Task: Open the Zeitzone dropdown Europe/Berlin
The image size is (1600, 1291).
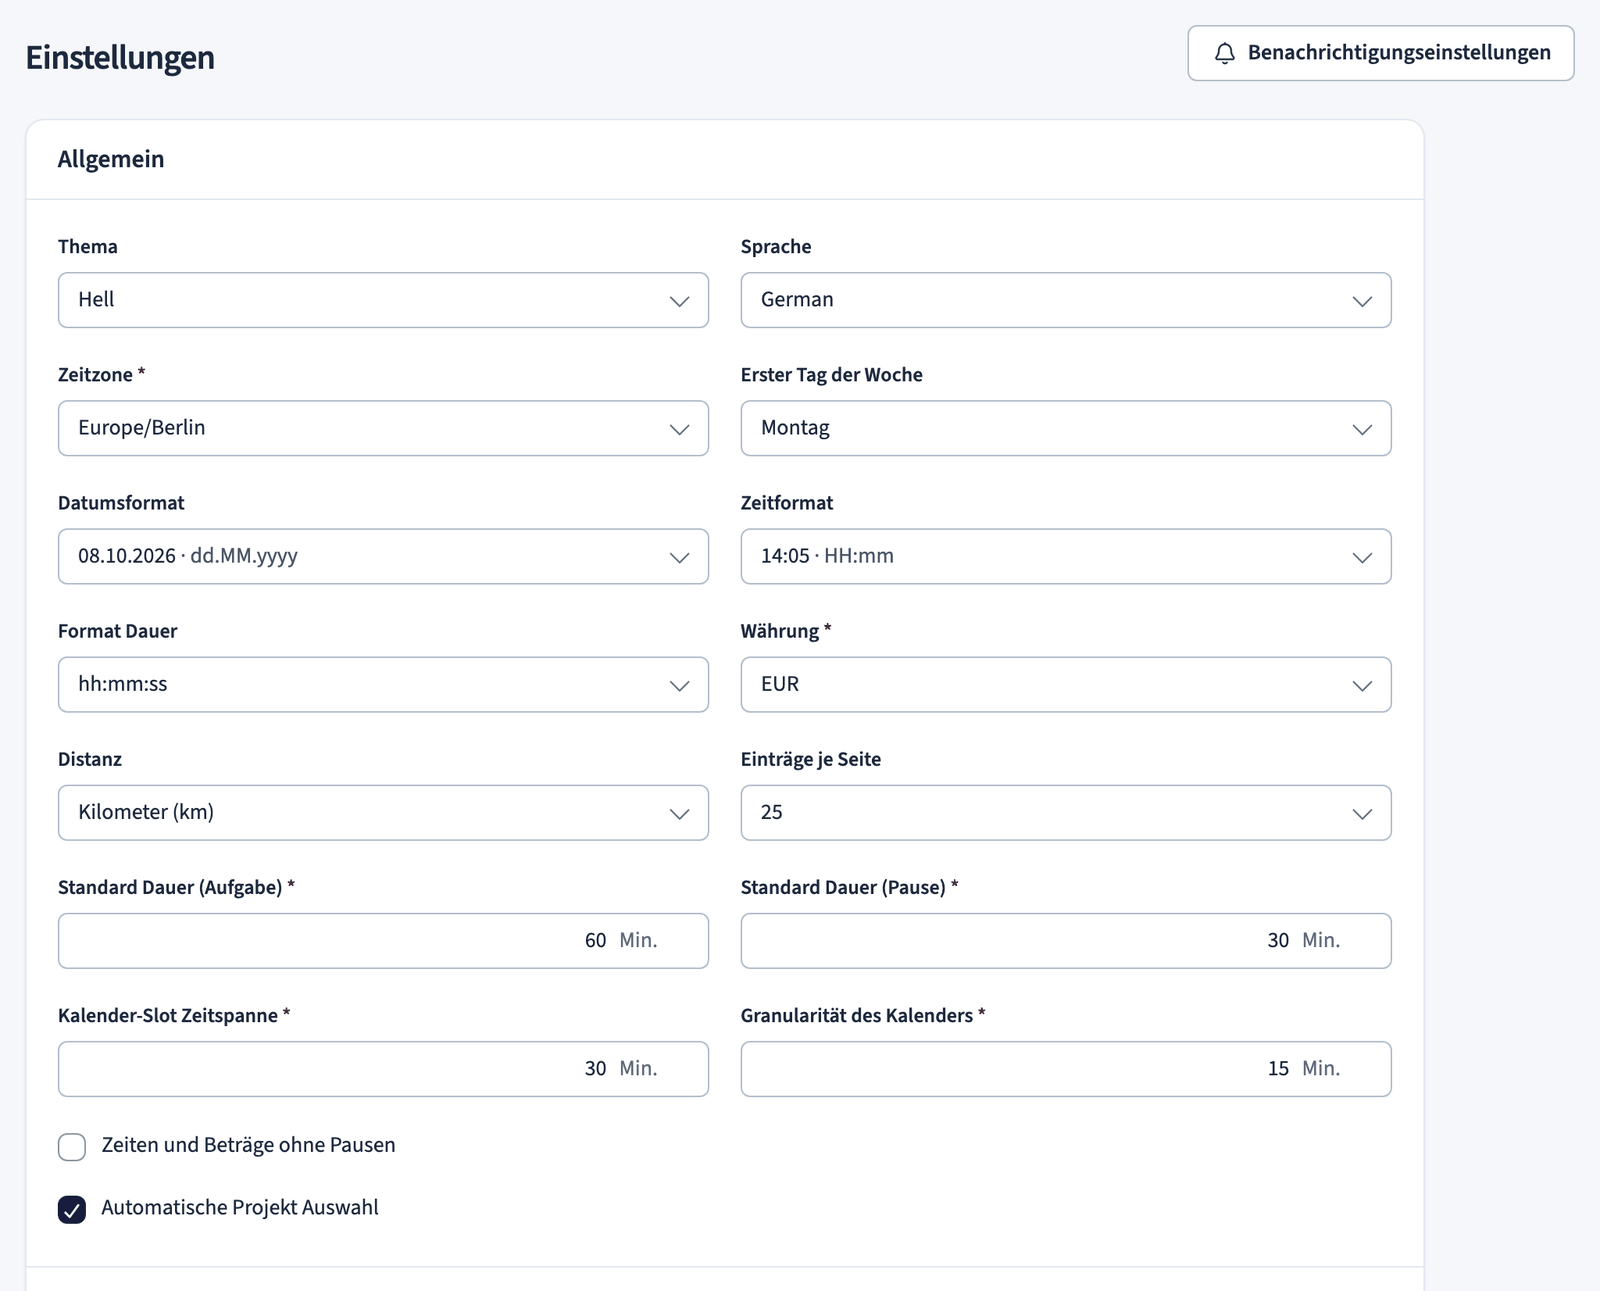Action: [x=383, y=428]
